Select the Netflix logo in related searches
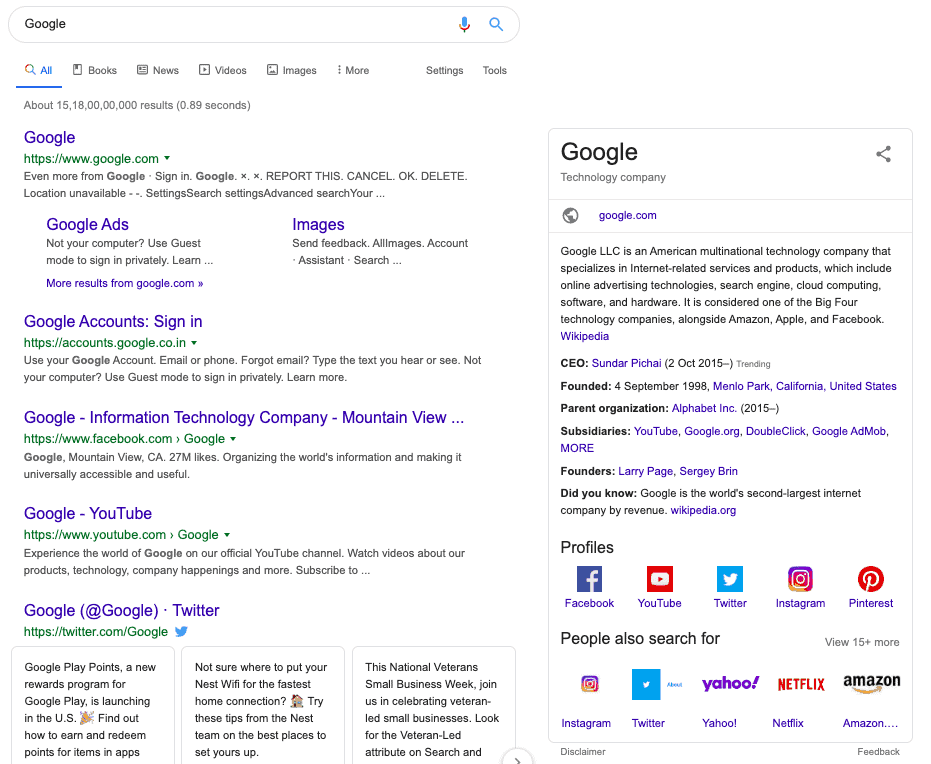The image size is (931, 764). (801, 684)
